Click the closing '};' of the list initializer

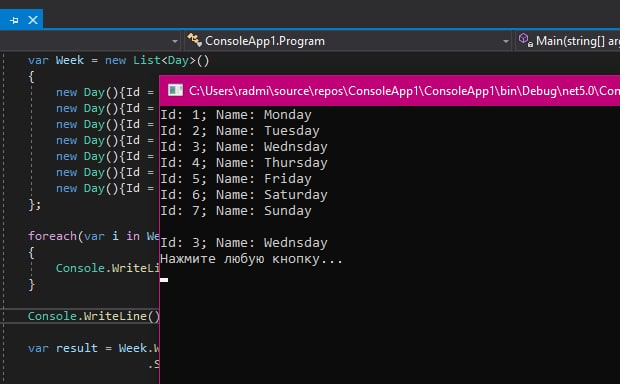pyautogui.click(x=34, y=204)
